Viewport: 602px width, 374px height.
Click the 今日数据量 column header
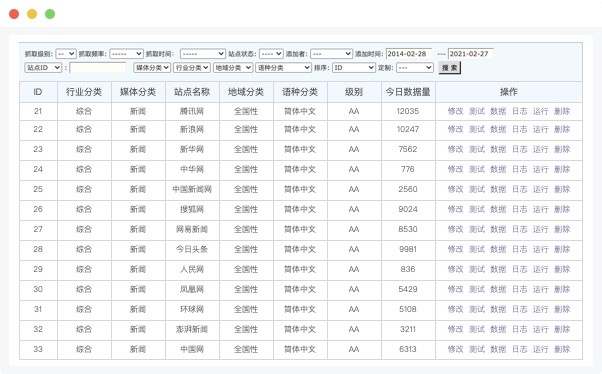408,92
